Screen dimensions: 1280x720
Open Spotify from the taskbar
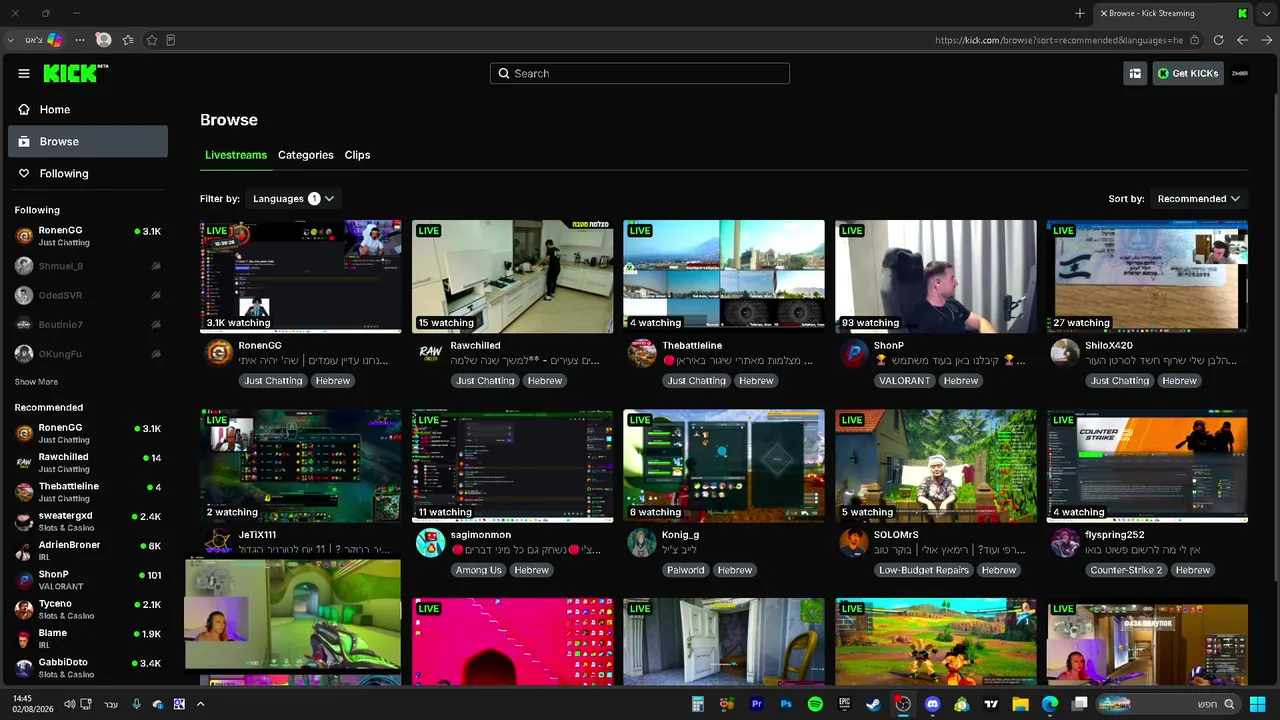pyautogui.click(x=815, y=704)
